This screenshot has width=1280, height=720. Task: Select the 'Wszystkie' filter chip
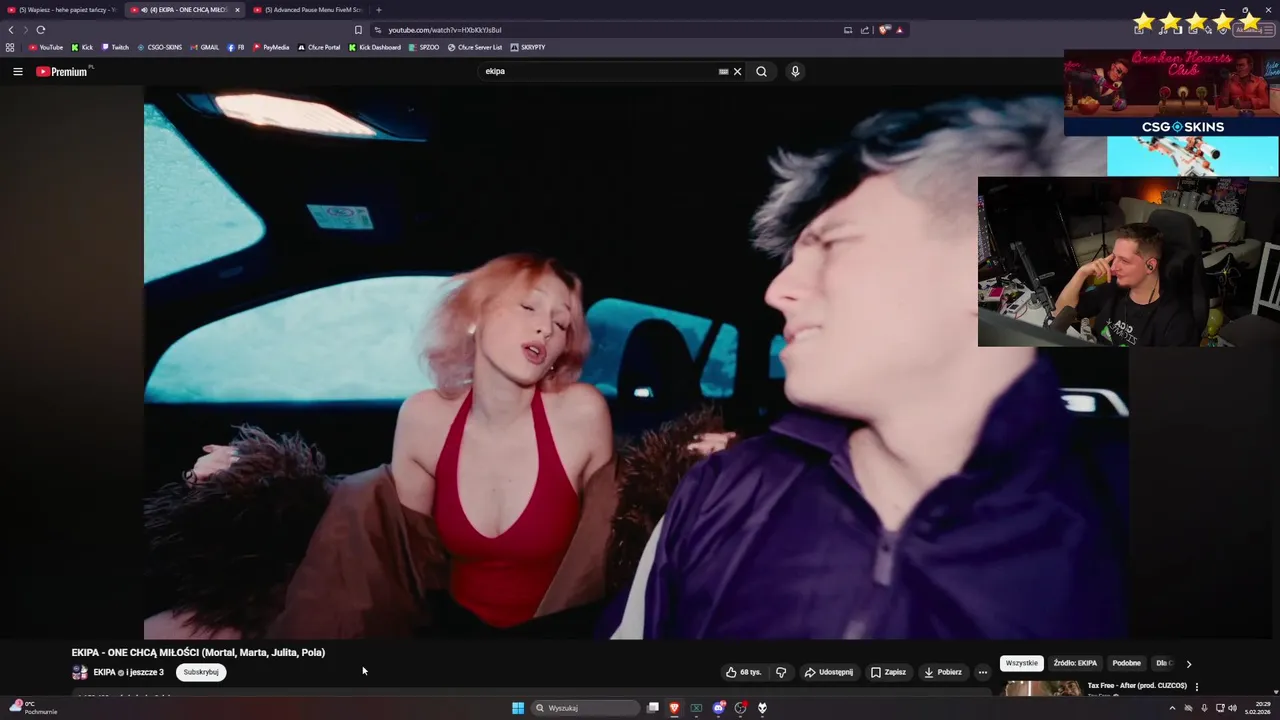click(1022, 663)
